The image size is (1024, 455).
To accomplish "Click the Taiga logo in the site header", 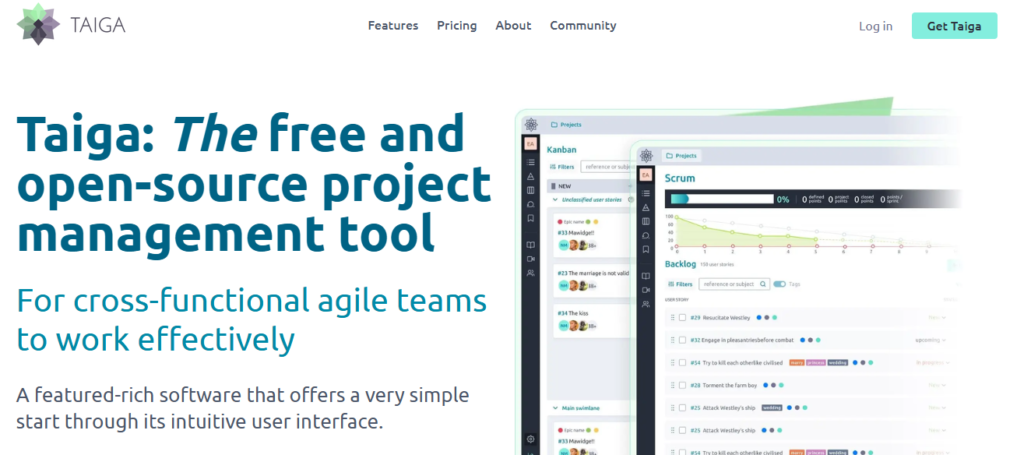I will (71, 25).
